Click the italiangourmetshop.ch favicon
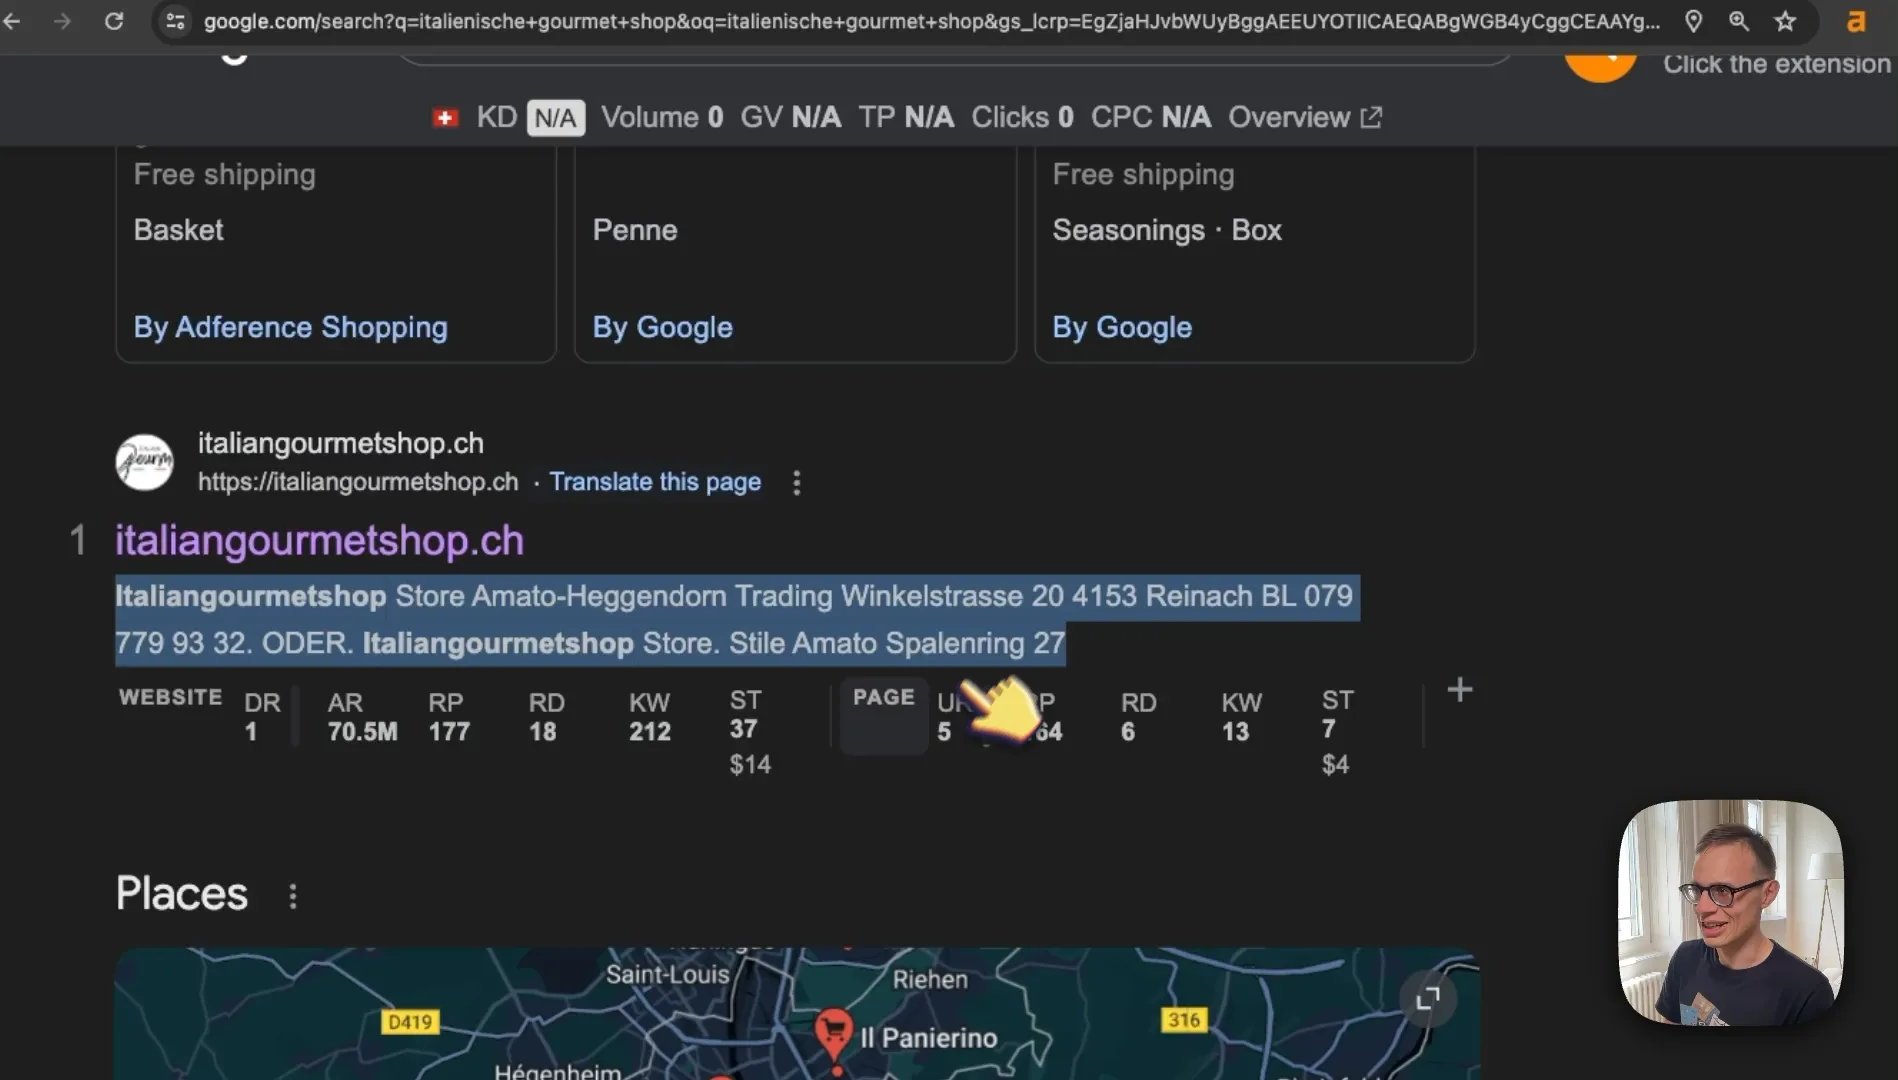1898x1080 pixels. click(145, 461)
